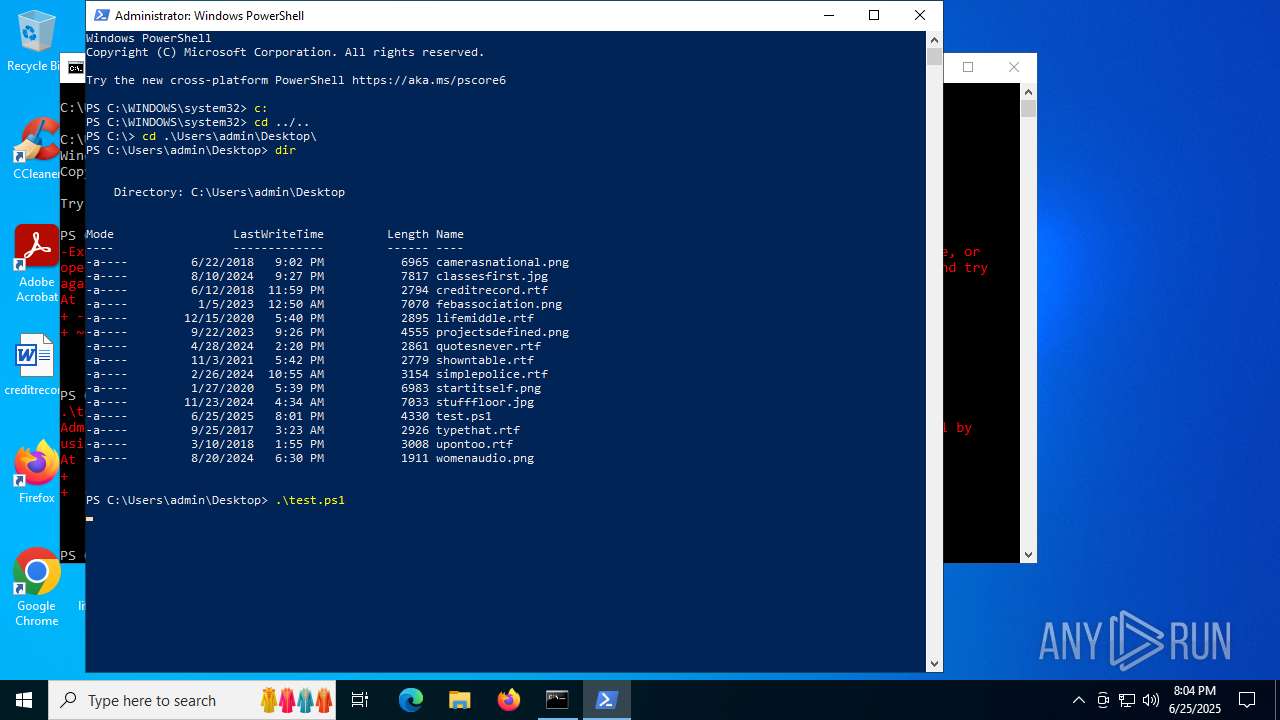Switch to the Command Prompt taskbar button

click(x=557, y=700)
